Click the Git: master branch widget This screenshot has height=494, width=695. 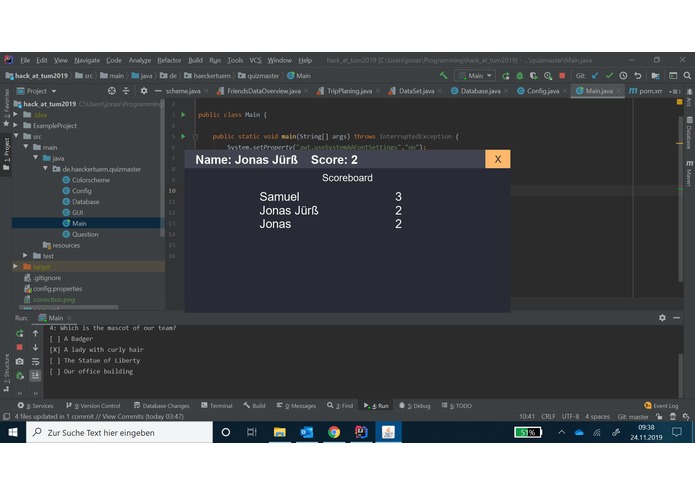[633, 417]
